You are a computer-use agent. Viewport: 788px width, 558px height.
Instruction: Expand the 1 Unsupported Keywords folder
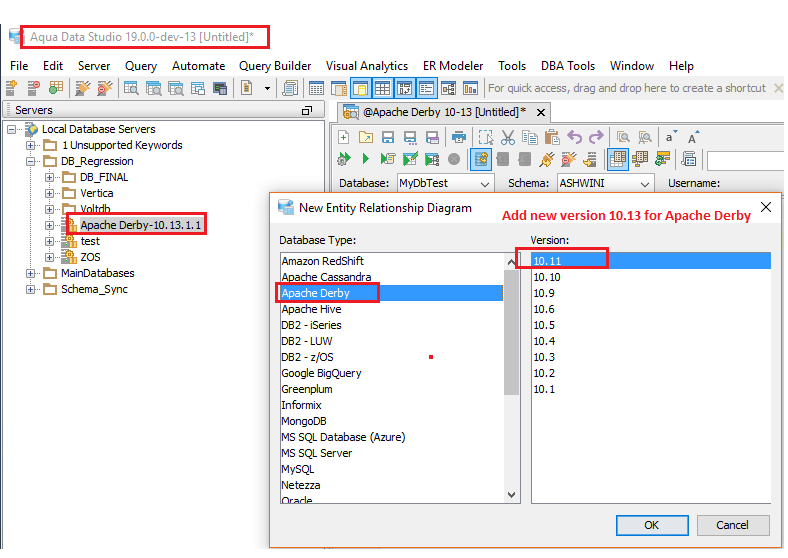point(31,145)
